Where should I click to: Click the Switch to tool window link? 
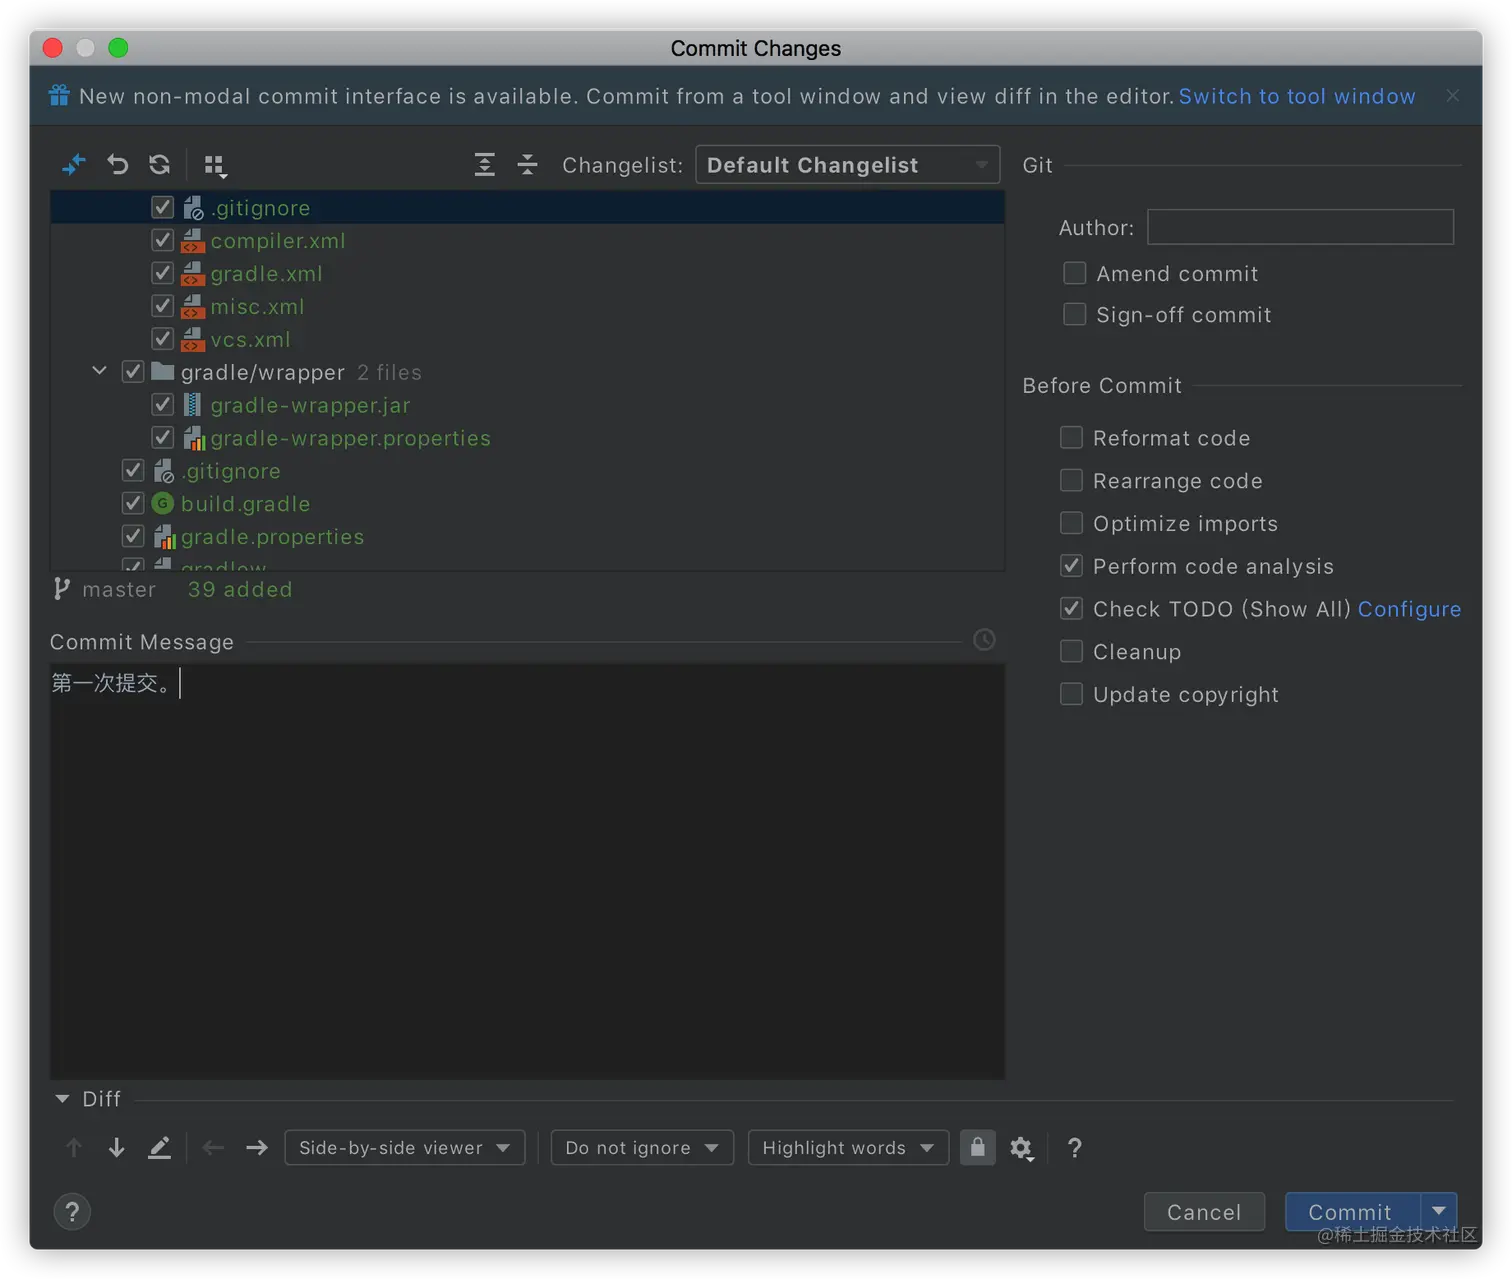1297,96
